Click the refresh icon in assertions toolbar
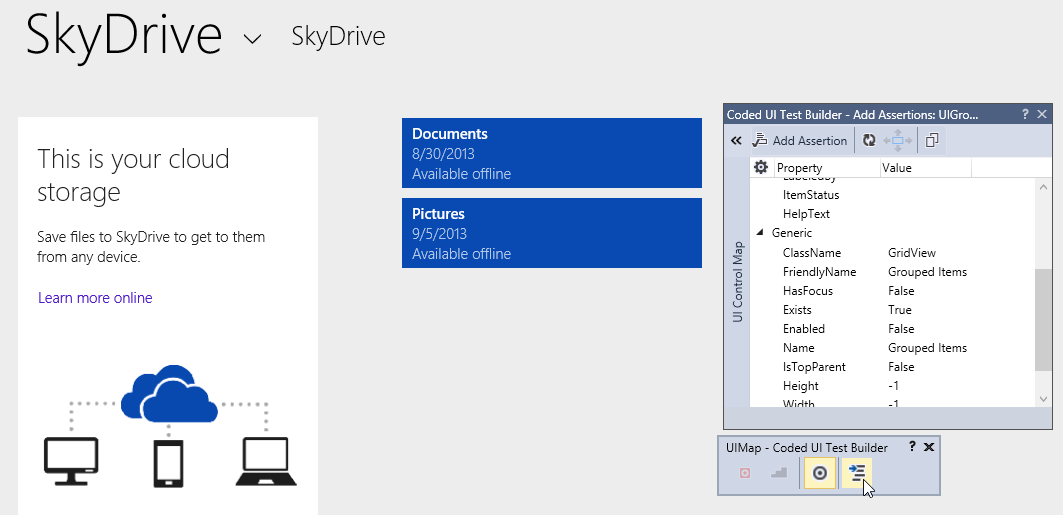 coord(869,141)
